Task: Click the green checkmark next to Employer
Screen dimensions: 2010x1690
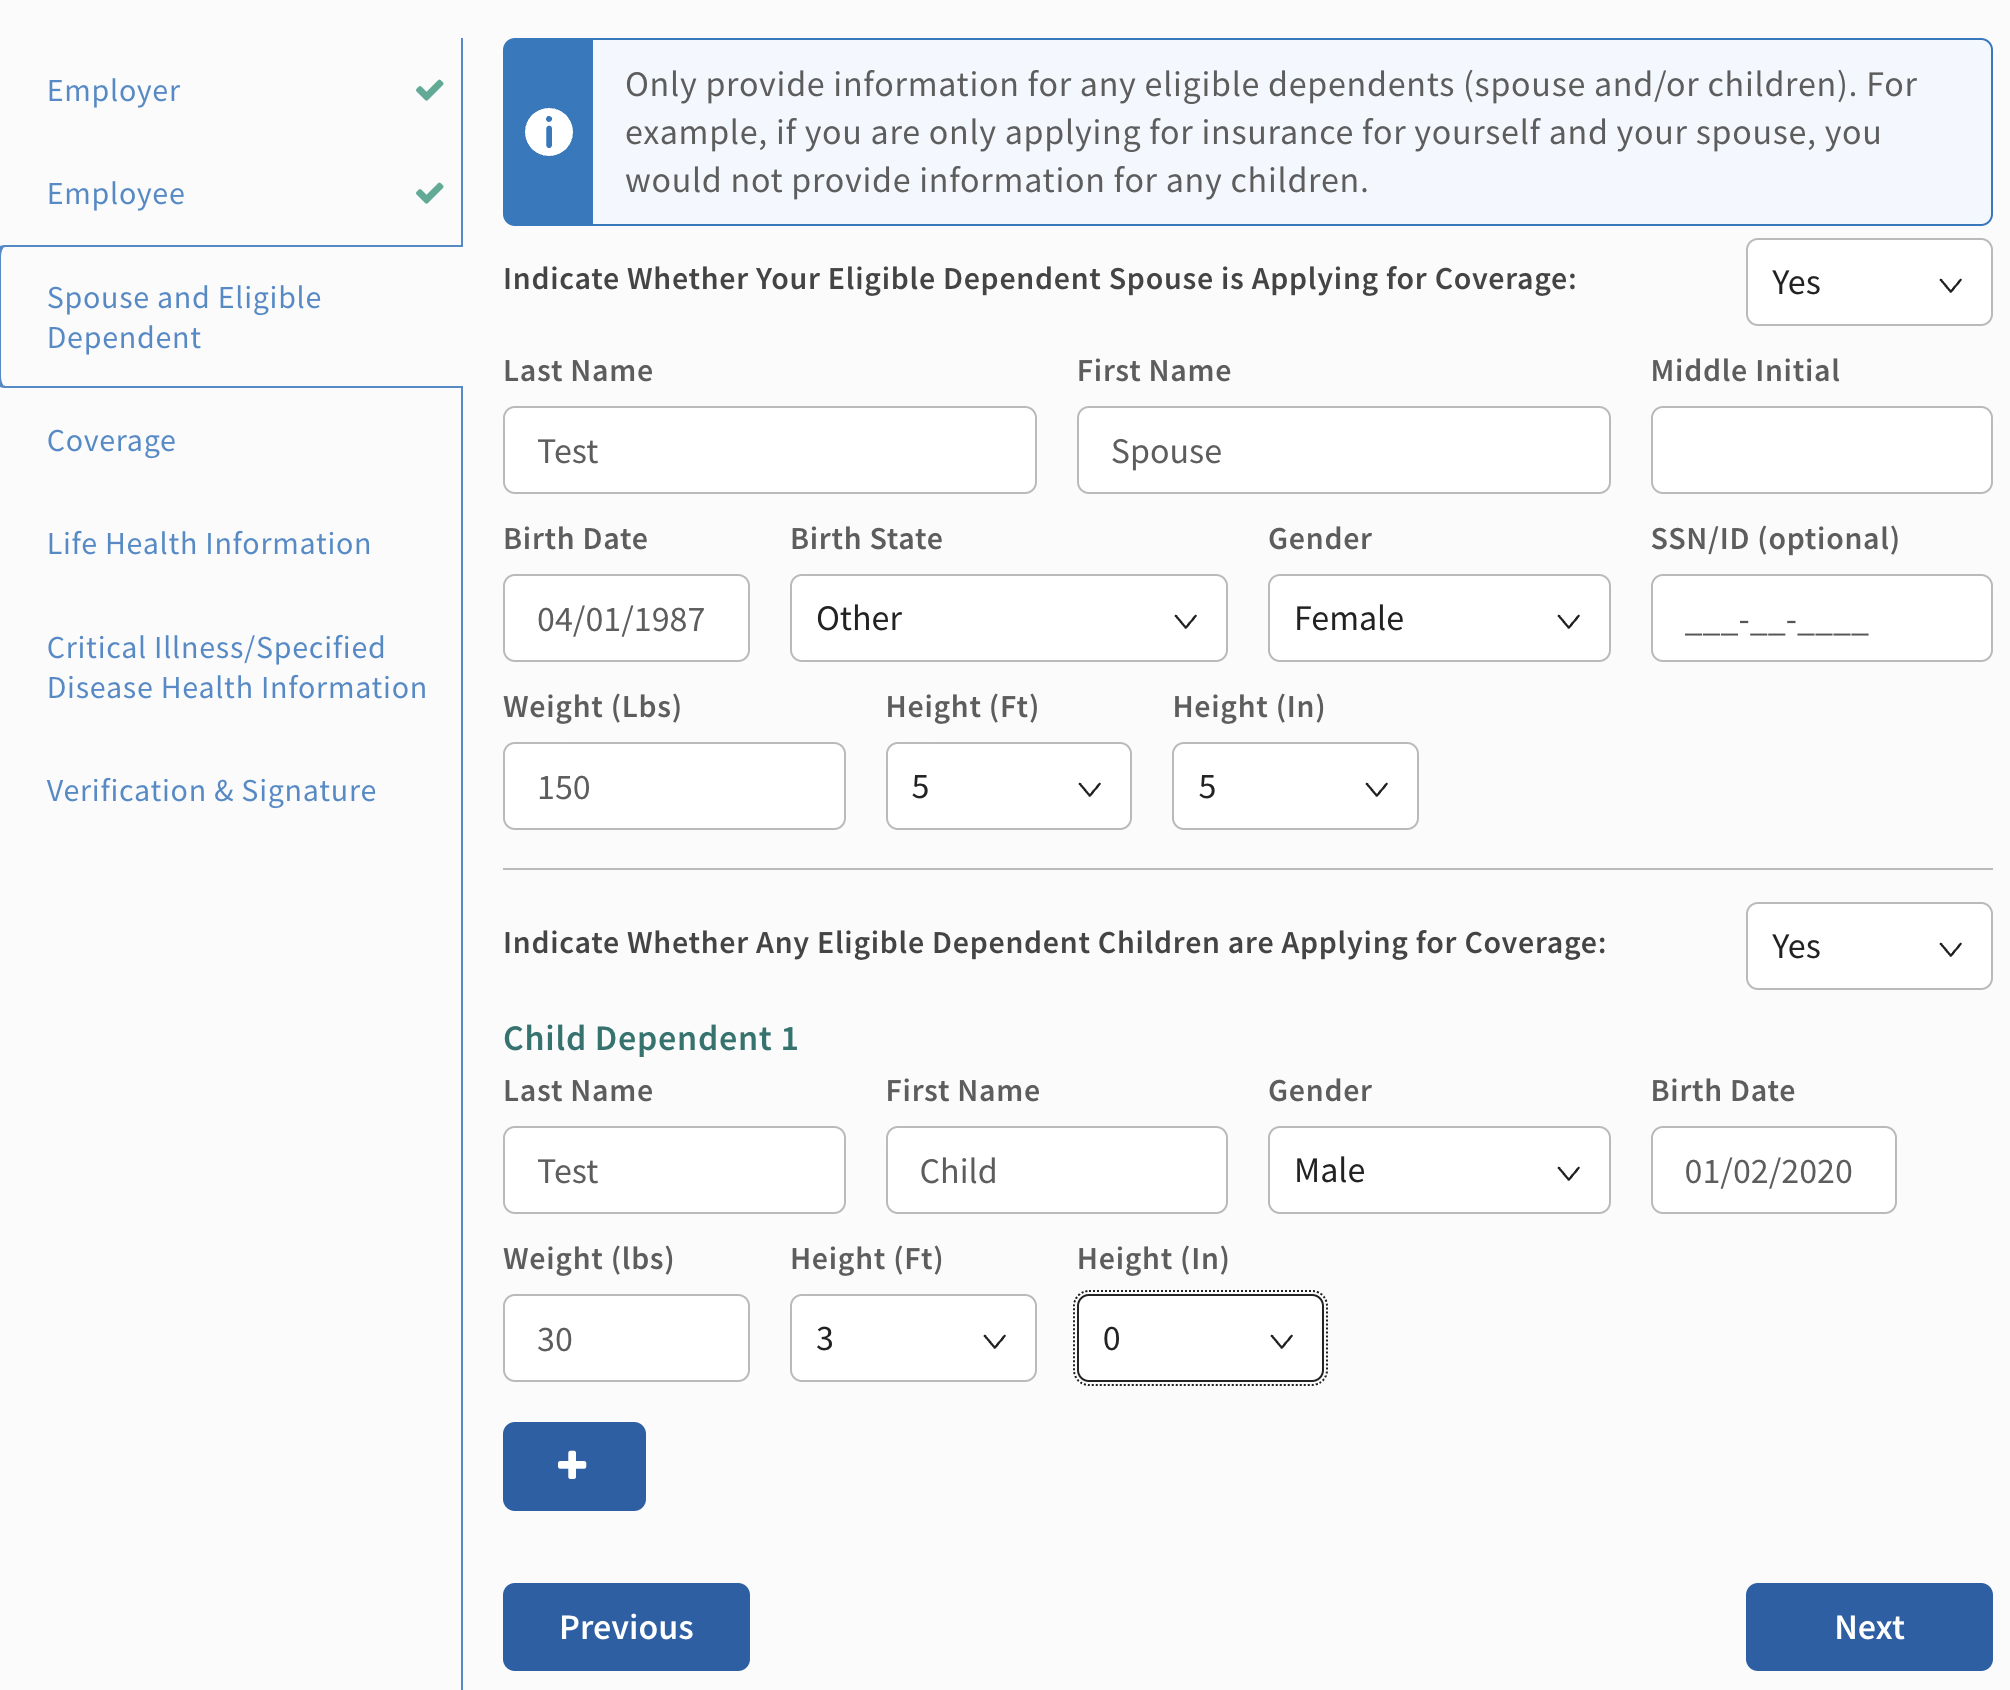Action: coord(429,90)
